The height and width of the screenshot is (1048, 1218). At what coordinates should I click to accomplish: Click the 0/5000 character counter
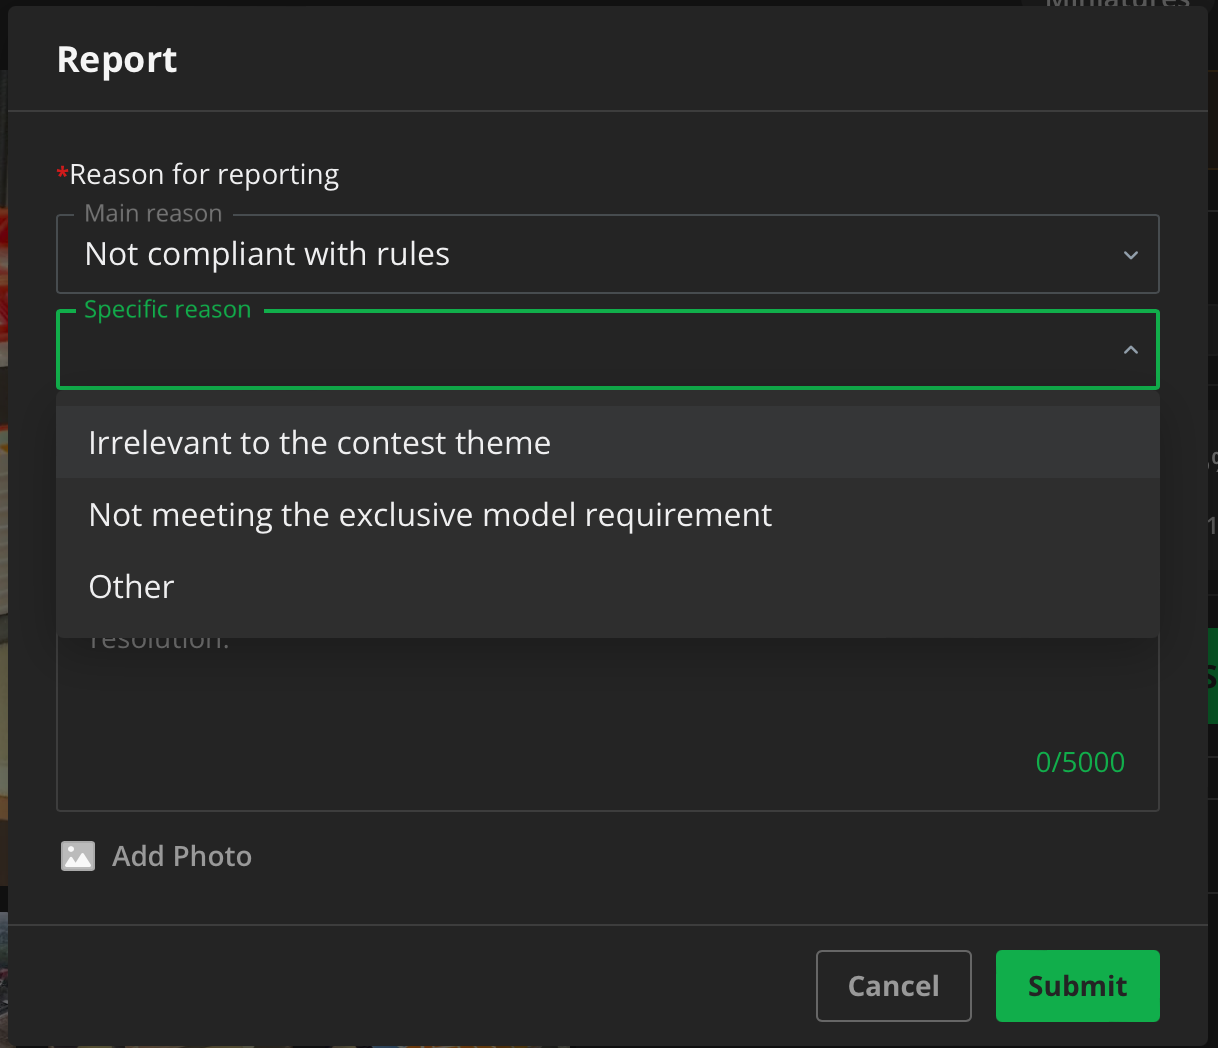[1080, 763]
